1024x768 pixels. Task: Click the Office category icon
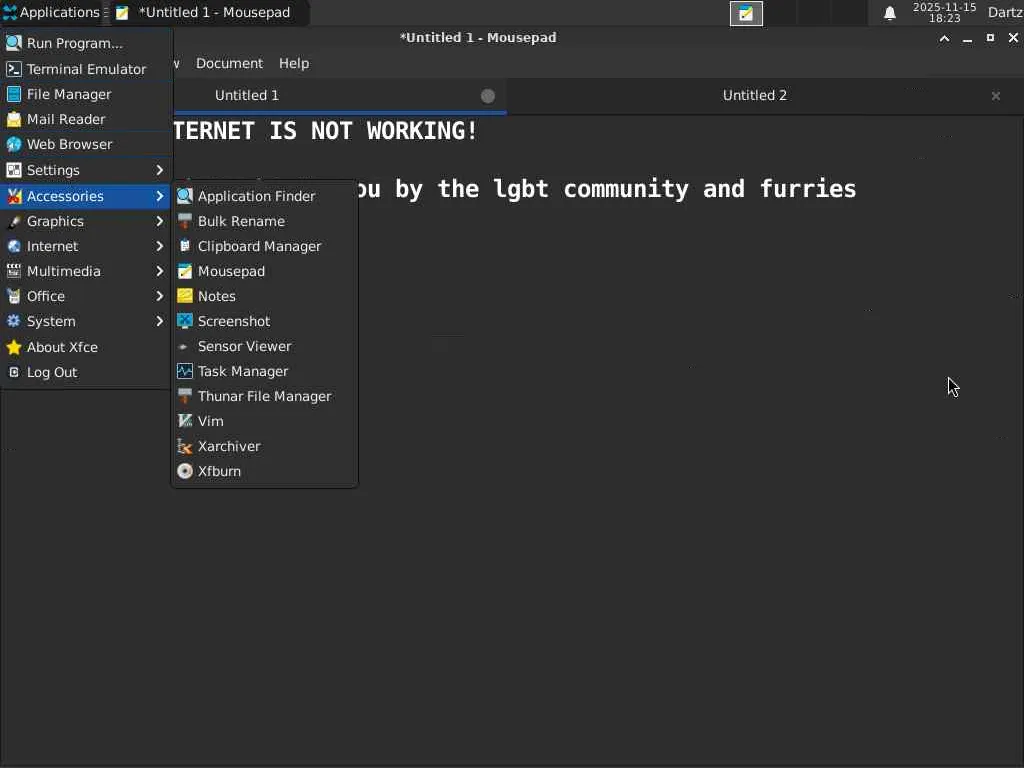tap(14, 296)
